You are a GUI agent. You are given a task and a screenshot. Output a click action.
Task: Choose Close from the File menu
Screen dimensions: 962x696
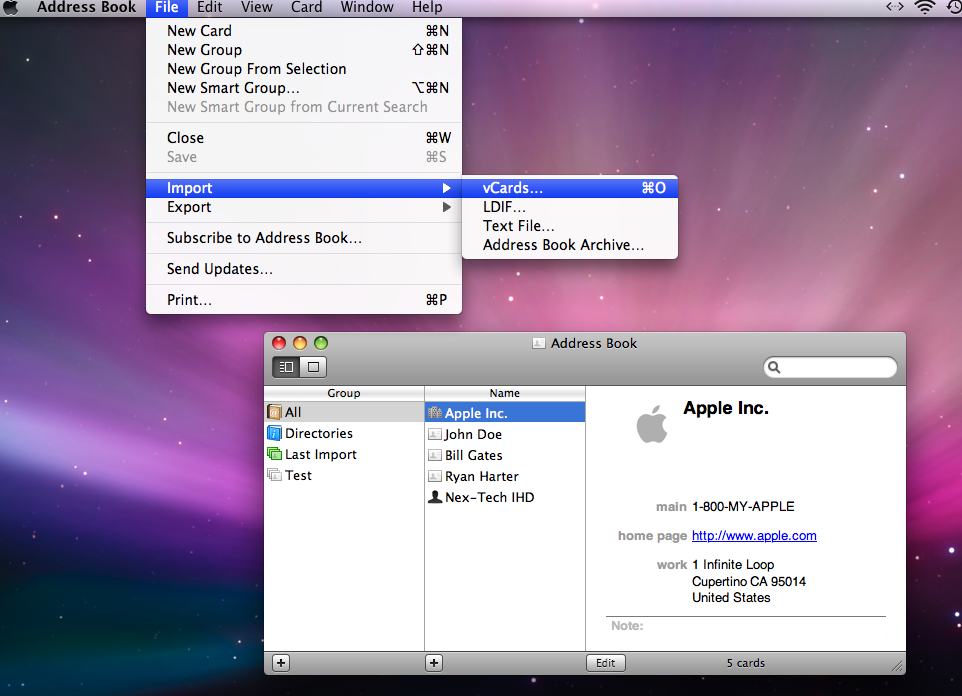point(304,138)
